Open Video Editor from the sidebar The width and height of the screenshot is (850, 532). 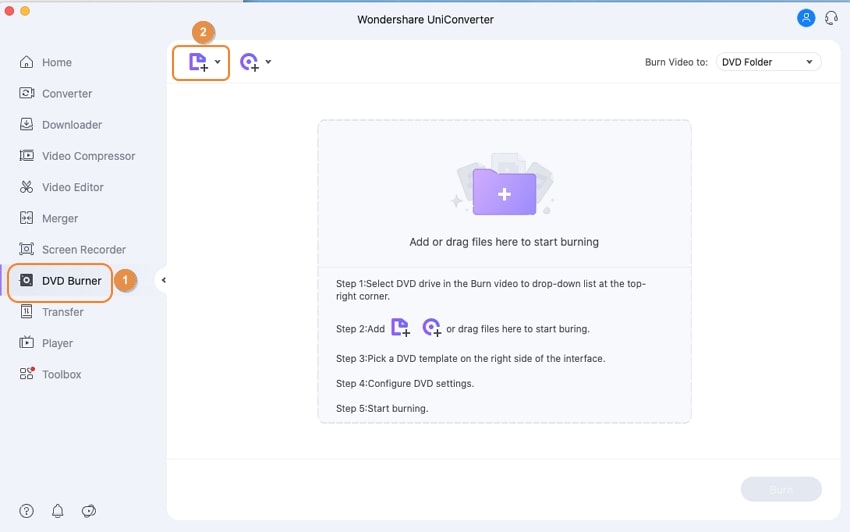click(x=73, y=187)
